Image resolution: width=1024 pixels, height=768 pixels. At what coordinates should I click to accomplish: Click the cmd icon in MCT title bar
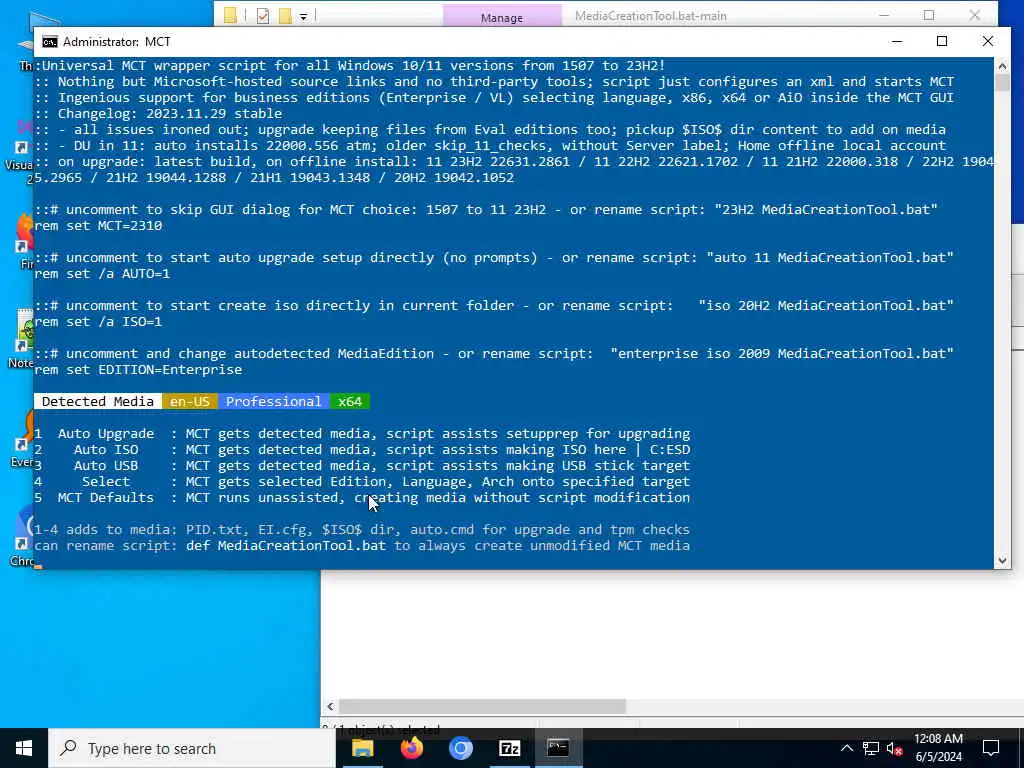point(50,42)
